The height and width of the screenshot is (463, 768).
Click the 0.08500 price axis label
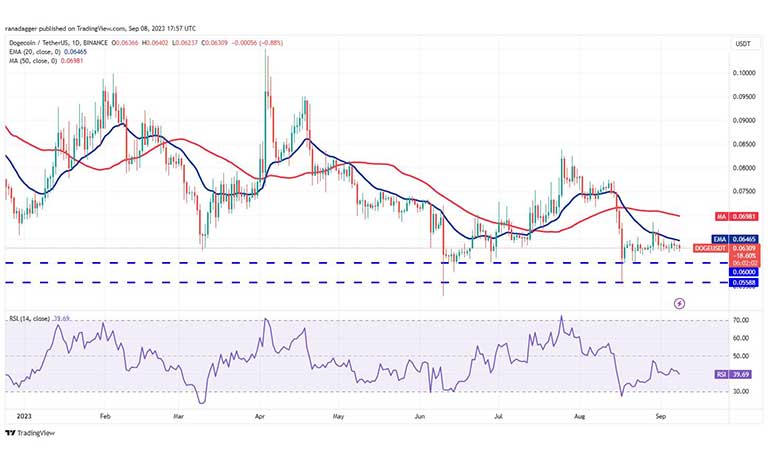(x=744, y=144)
